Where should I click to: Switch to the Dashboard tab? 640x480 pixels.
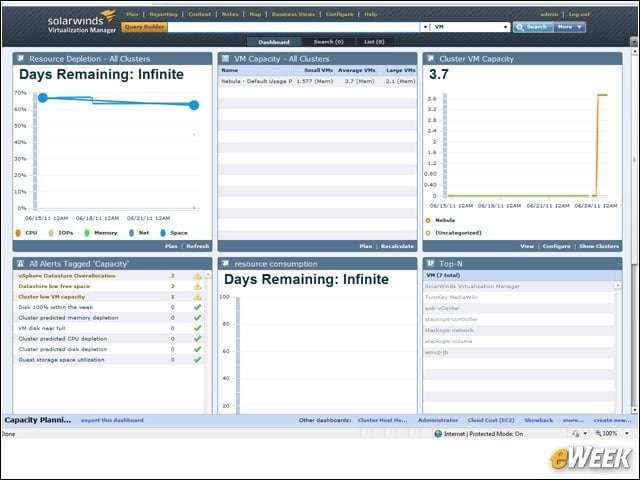[274, 42]
